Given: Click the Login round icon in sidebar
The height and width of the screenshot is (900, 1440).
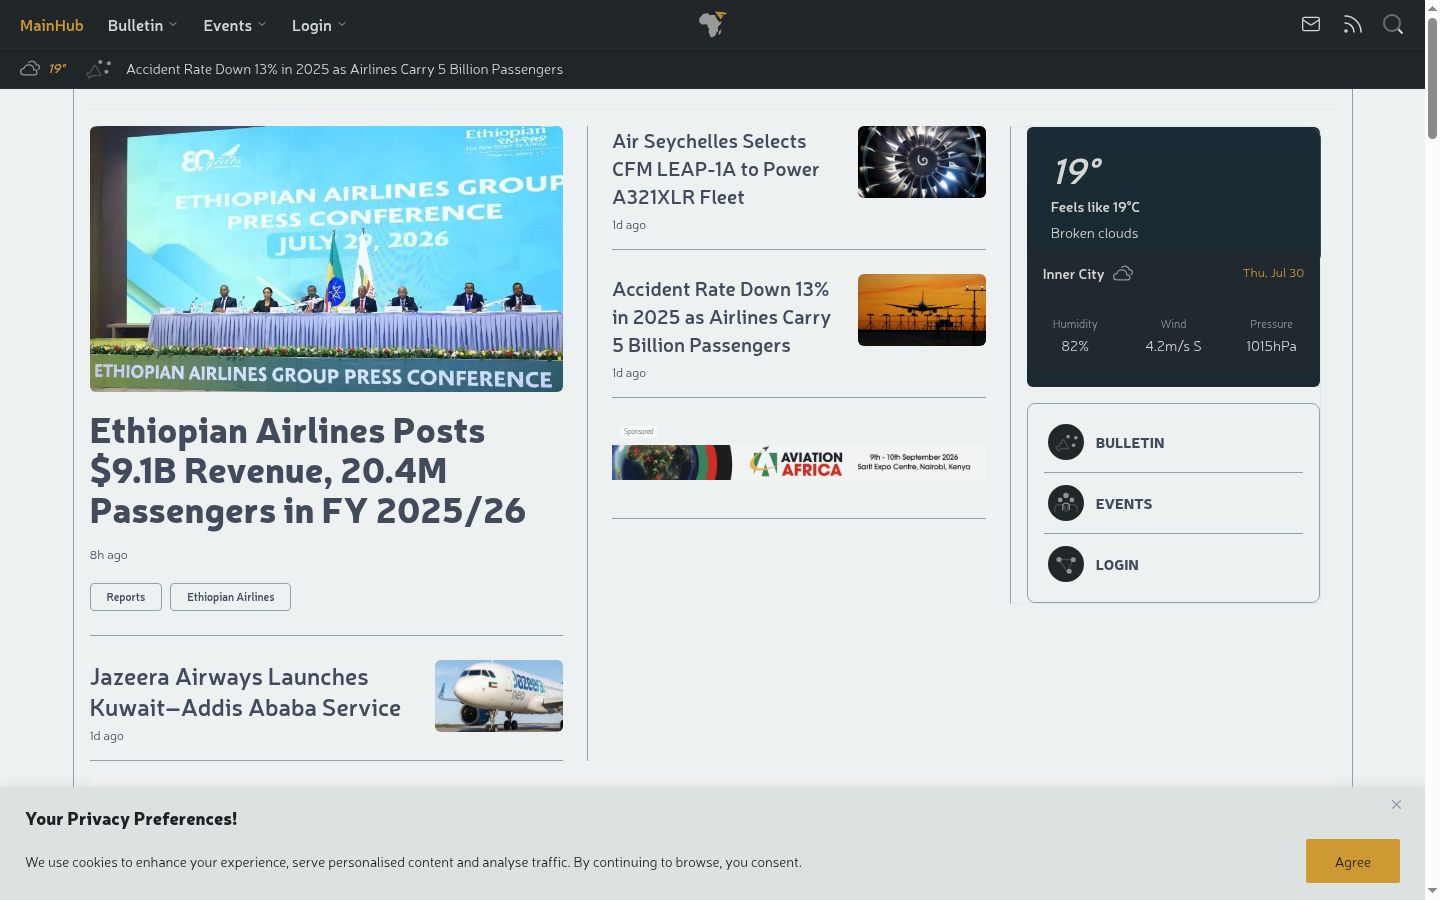Looking at the screenshot, I should (x=1065, y=564).
